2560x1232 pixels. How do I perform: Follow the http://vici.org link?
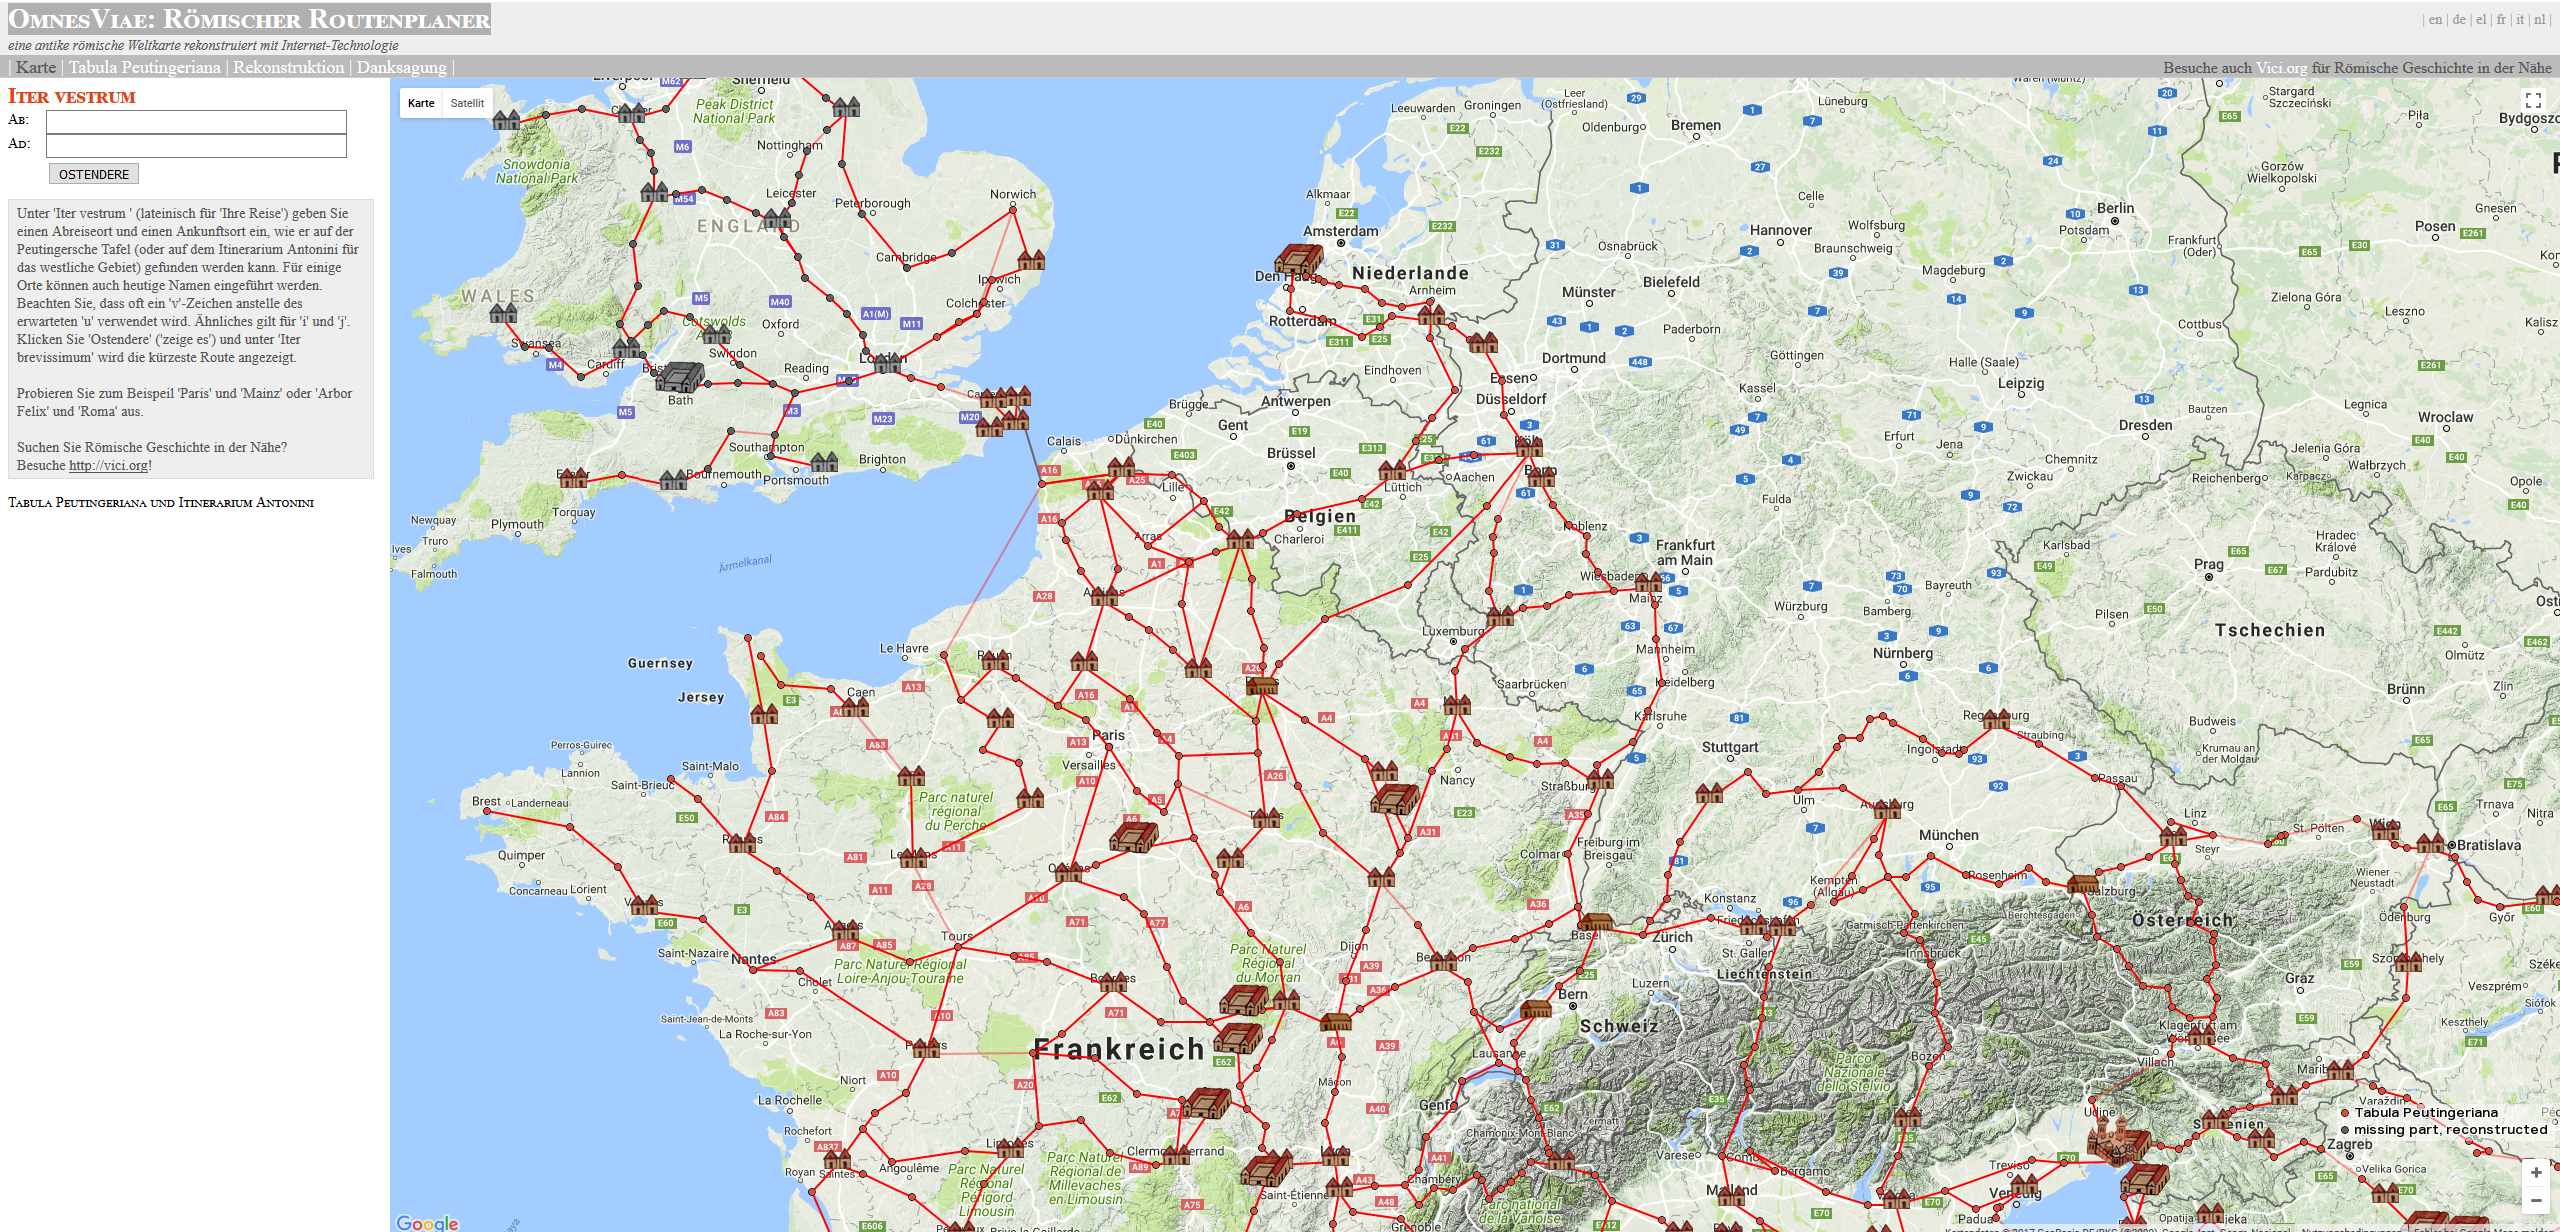pyautogui.click(x=108, y=465)
